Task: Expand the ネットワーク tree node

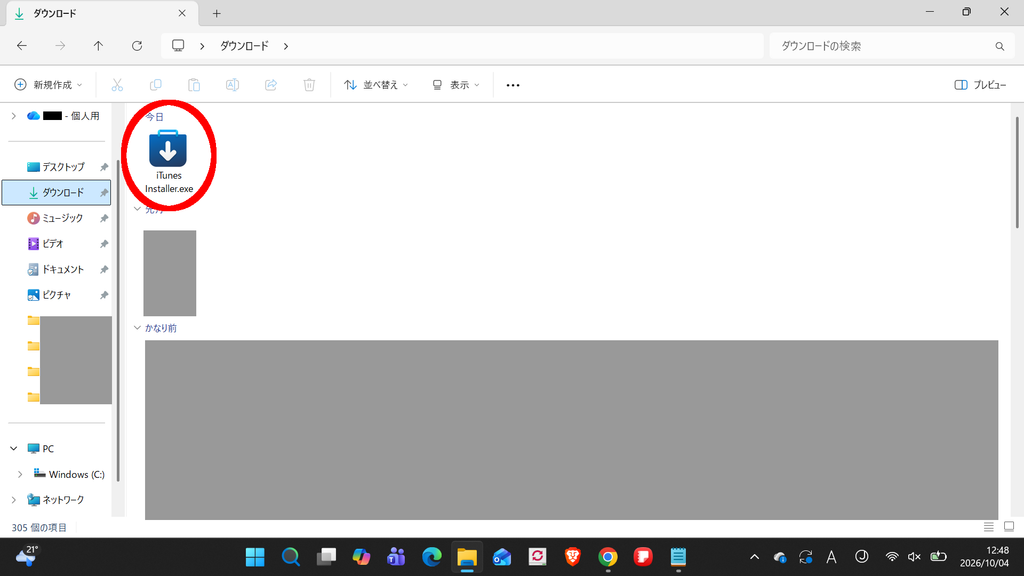Action: pyautogui.click(x=14, y=500)
